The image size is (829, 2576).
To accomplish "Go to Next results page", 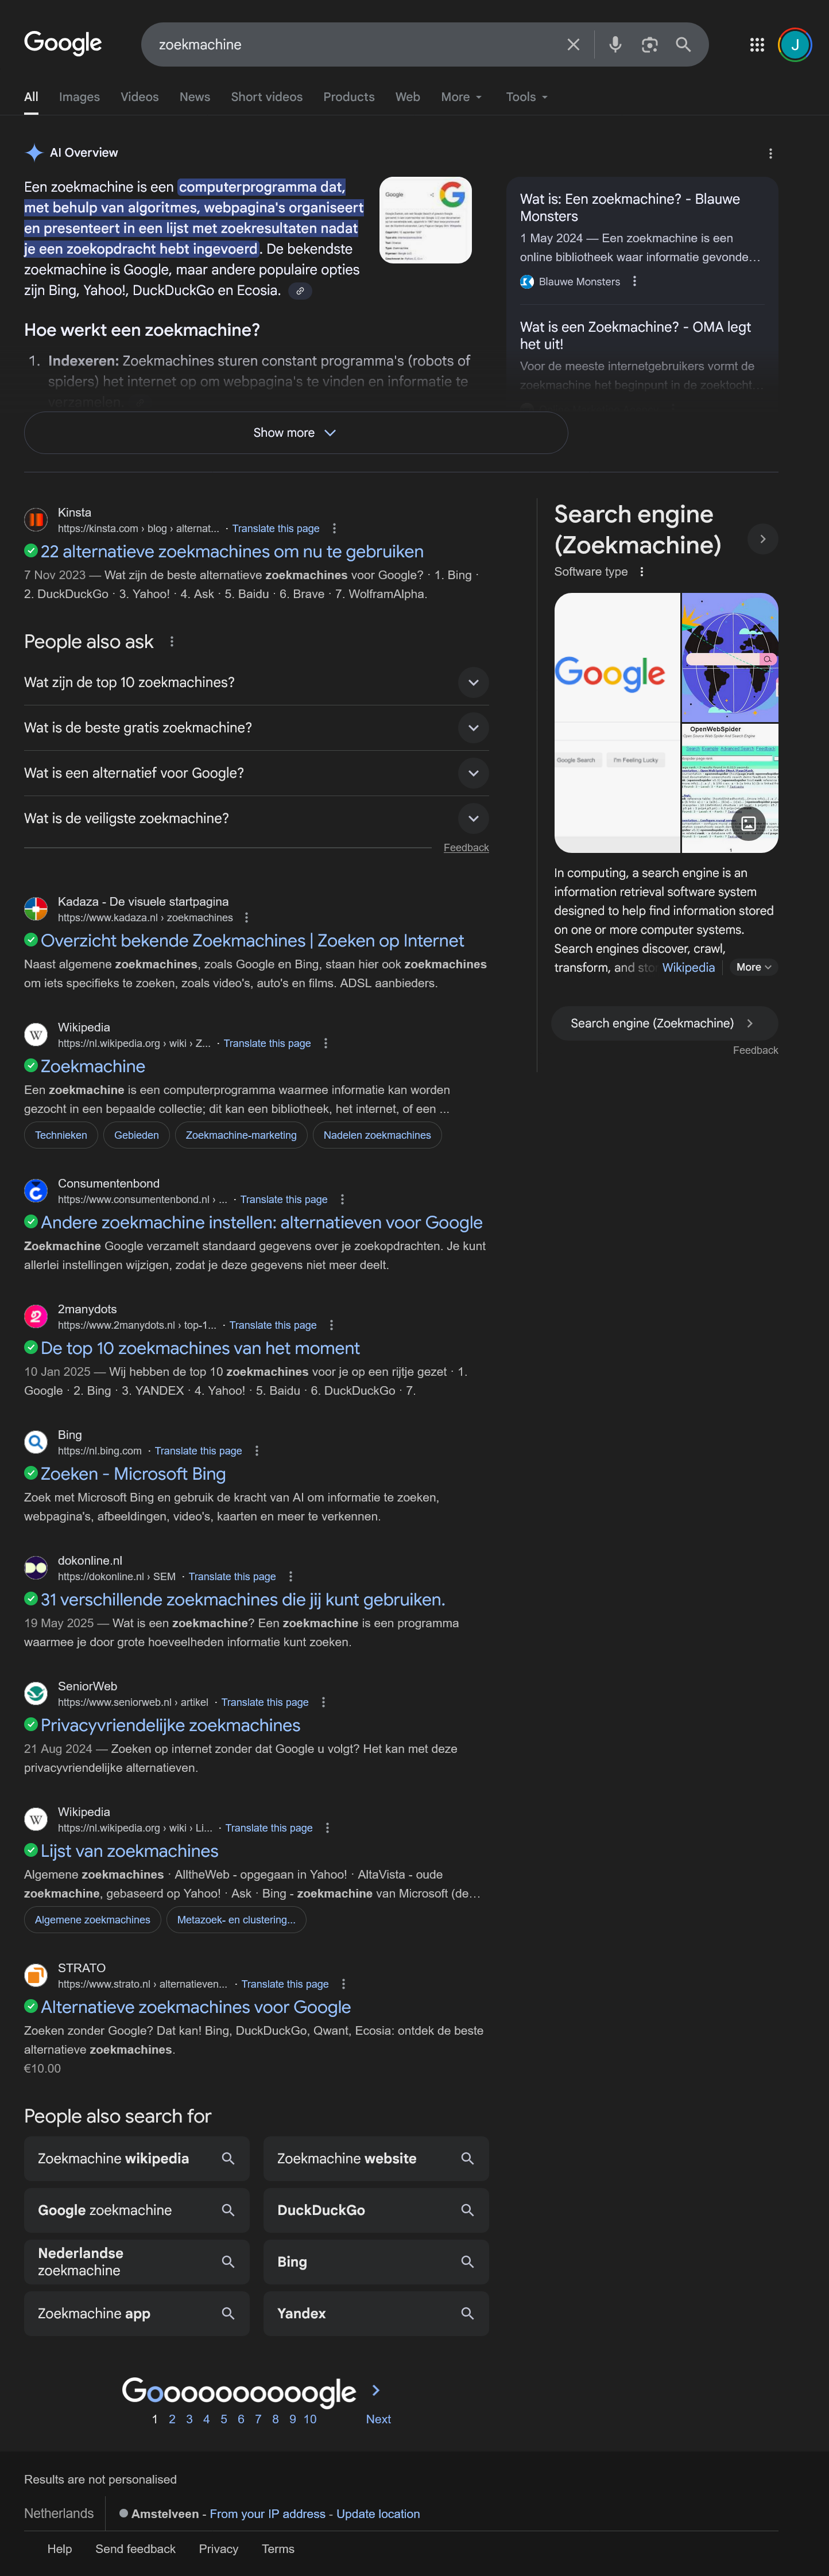I will pyautogui.click(x=378, y=2420).
